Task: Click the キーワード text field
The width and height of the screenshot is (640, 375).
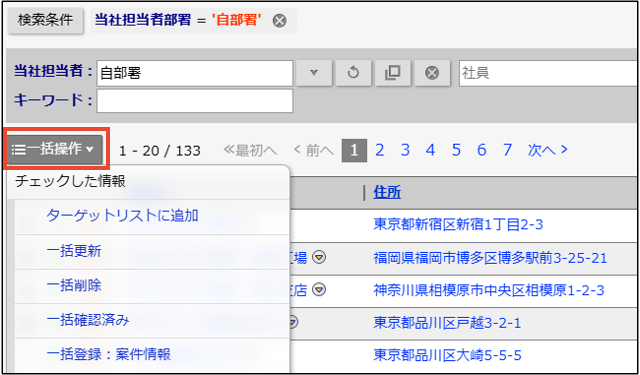Action: (x=195, y=101)
